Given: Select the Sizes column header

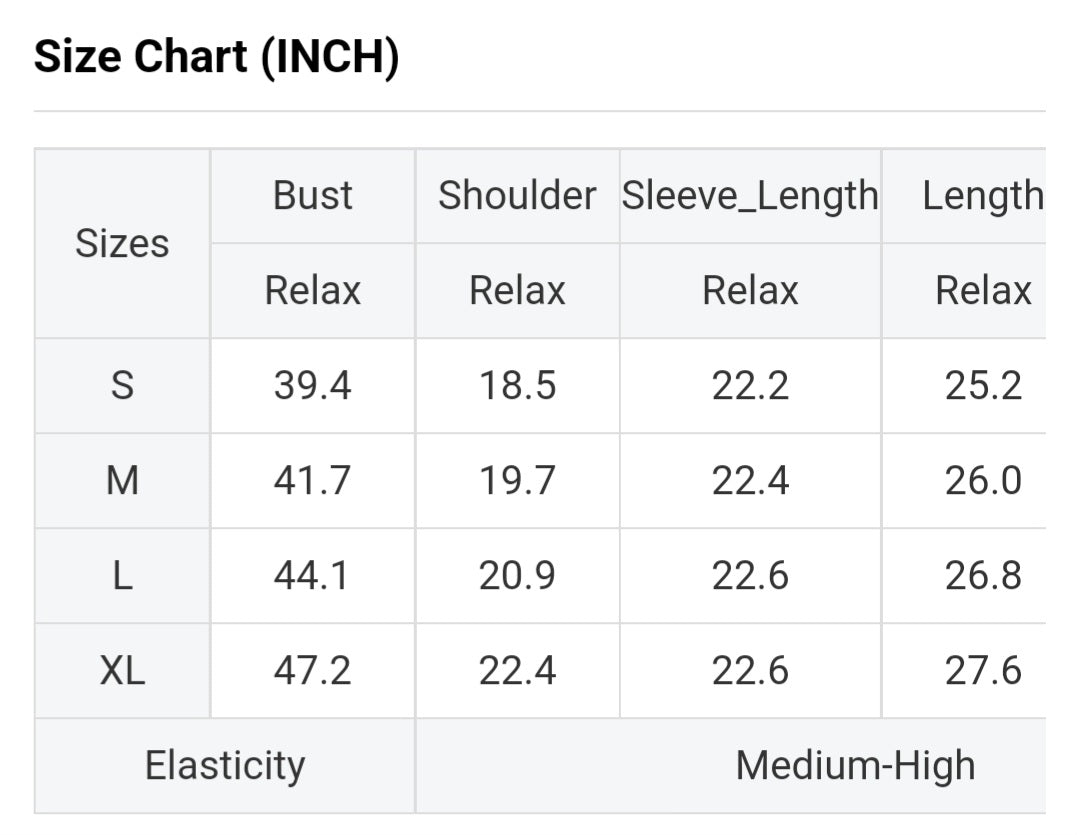Looking at the screenshot, I should pos(122,243).
